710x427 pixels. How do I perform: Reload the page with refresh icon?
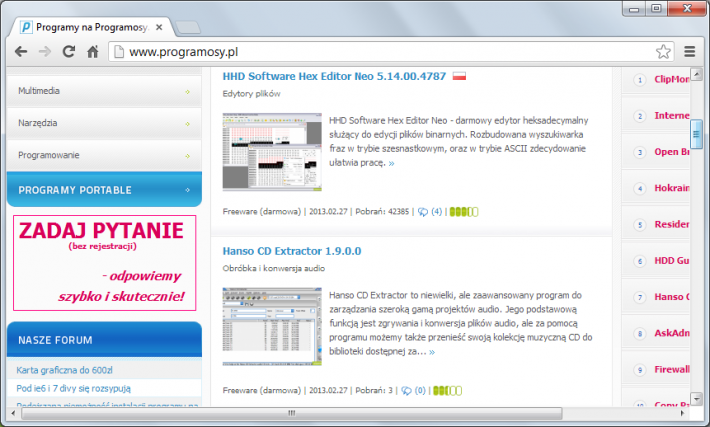click(69, 52)
